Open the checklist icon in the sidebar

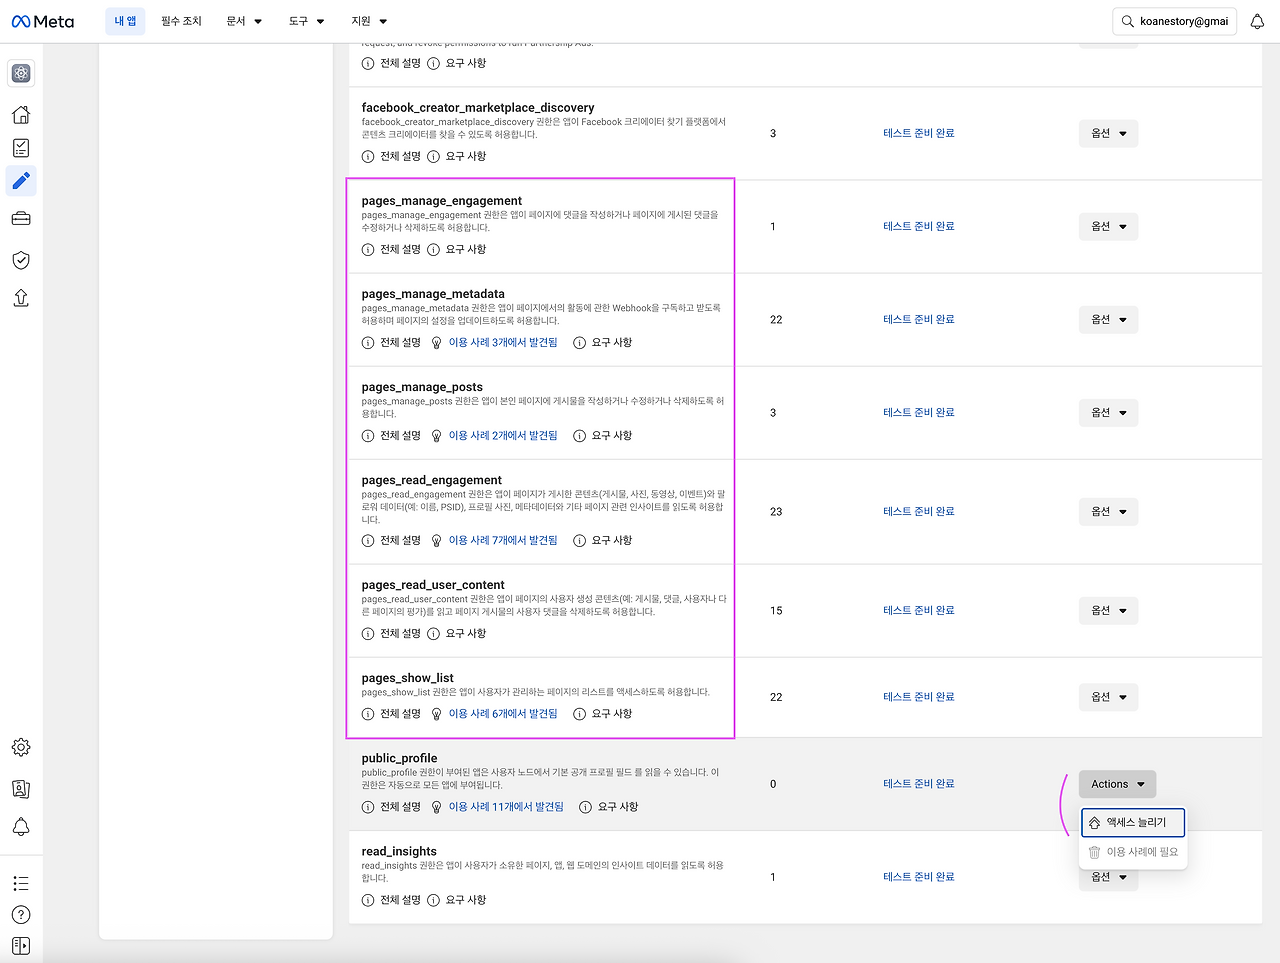[21, 148]
